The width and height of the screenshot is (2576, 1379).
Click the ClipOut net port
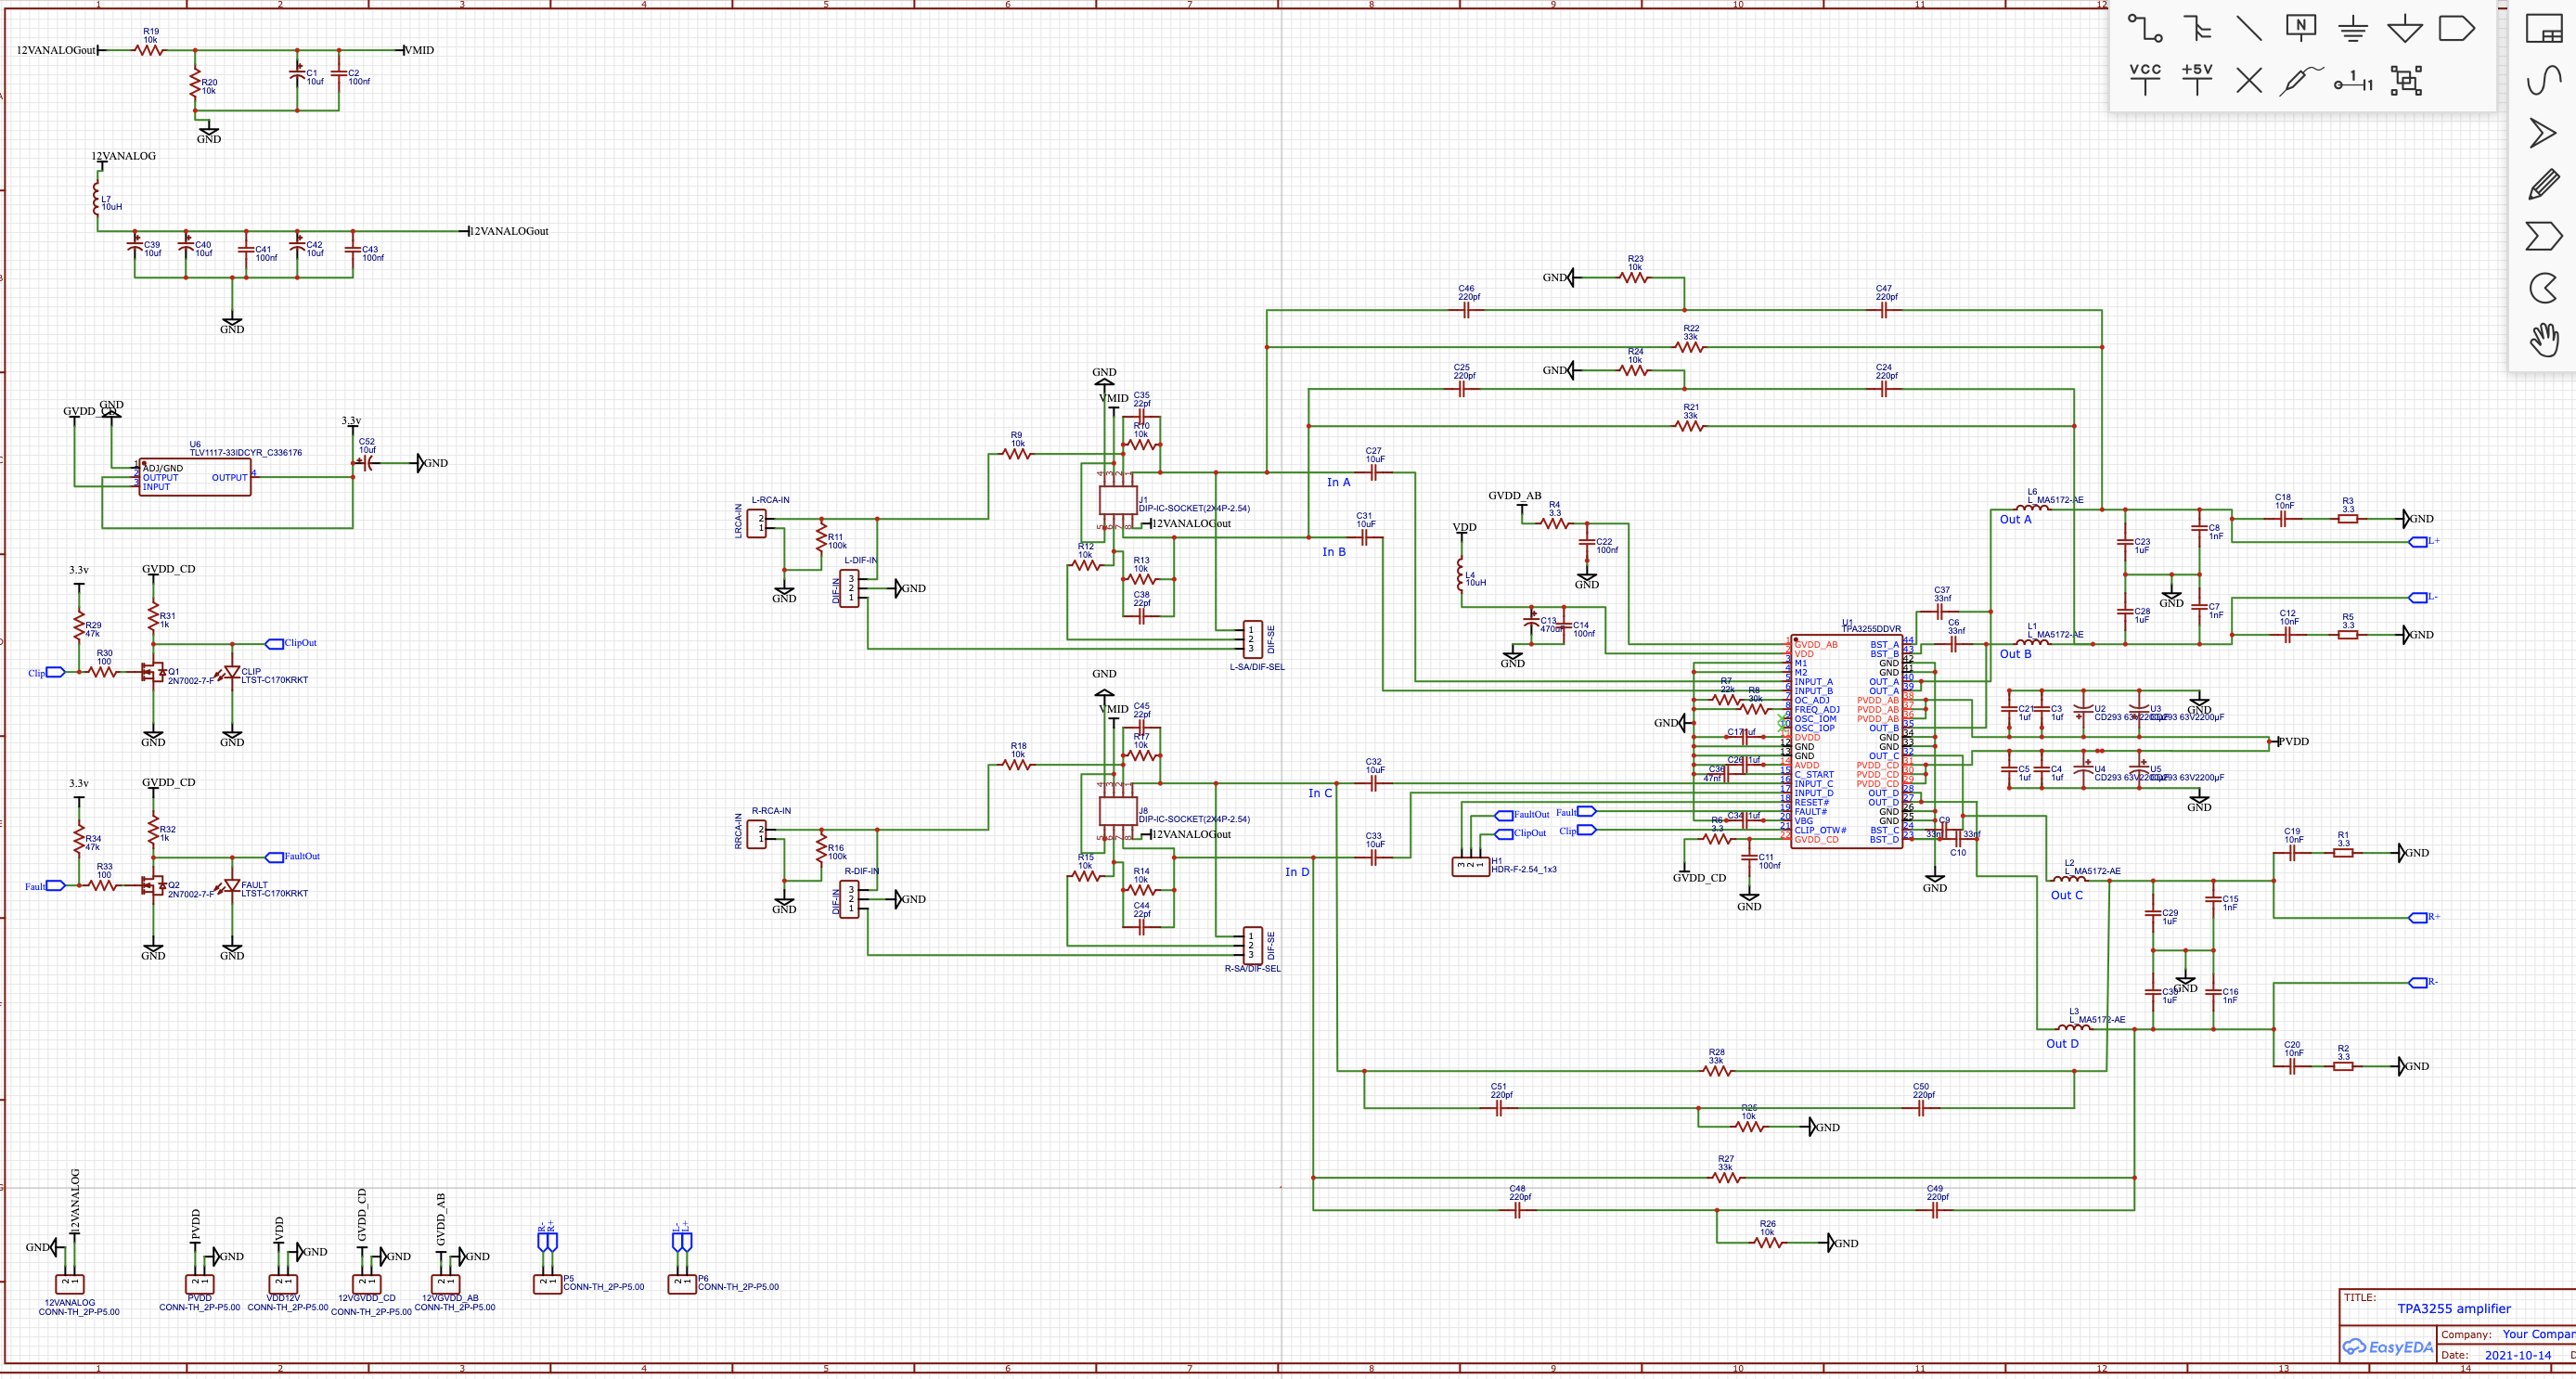[291, 643]
